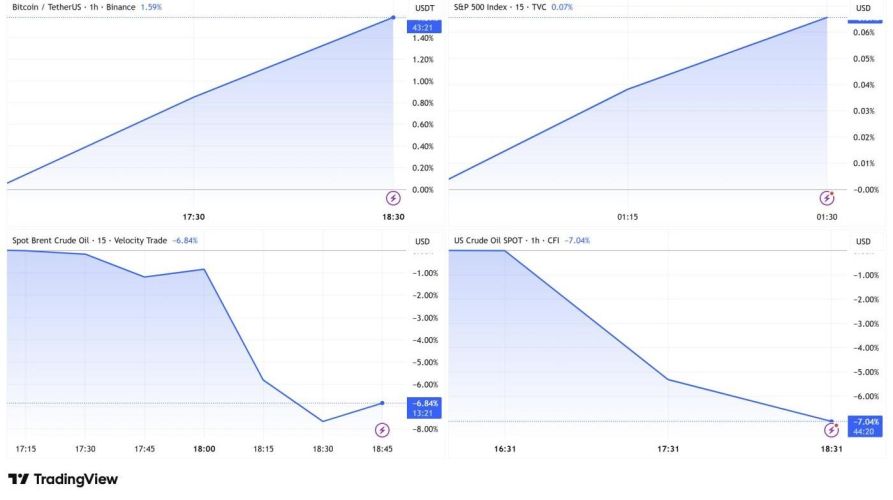893x500 pixels.
Task: Open the USDT currency selector on Bitcoin chart
Action: 422,9
